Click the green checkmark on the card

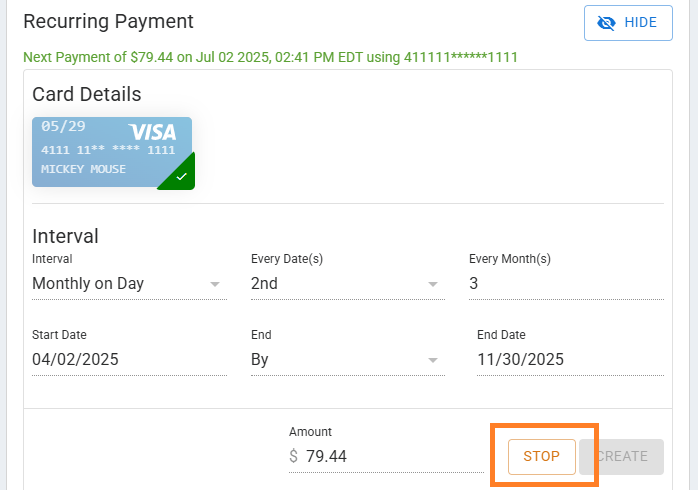coord(181,176)
